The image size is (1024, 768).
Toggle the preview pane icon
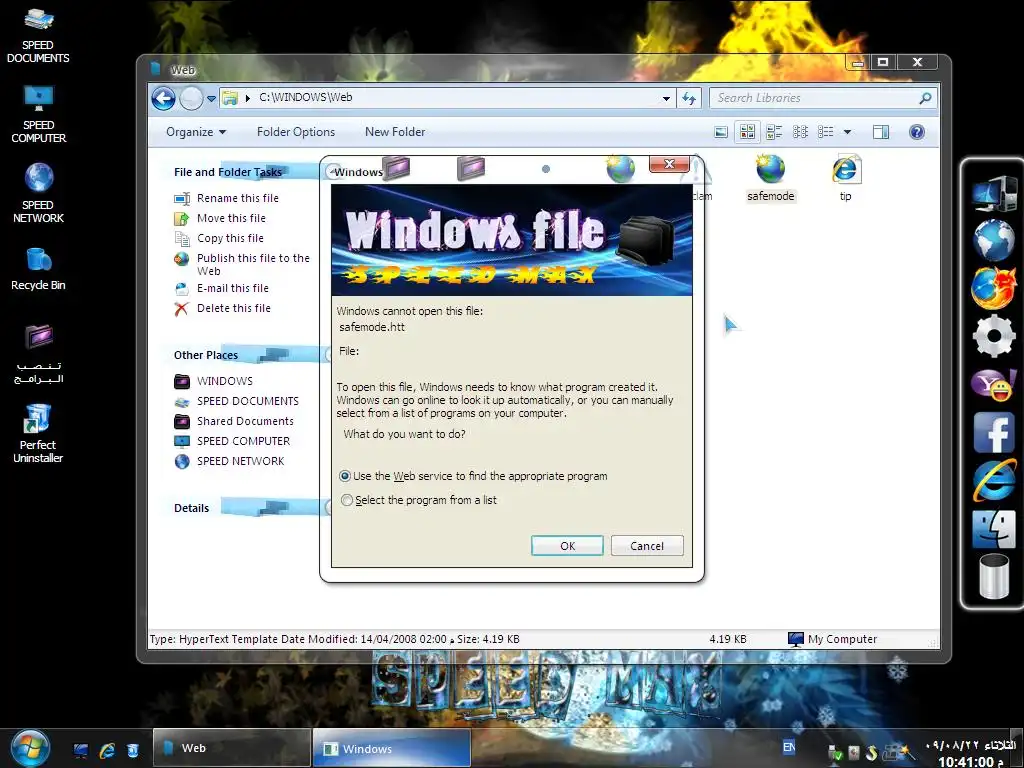(880, 132)
